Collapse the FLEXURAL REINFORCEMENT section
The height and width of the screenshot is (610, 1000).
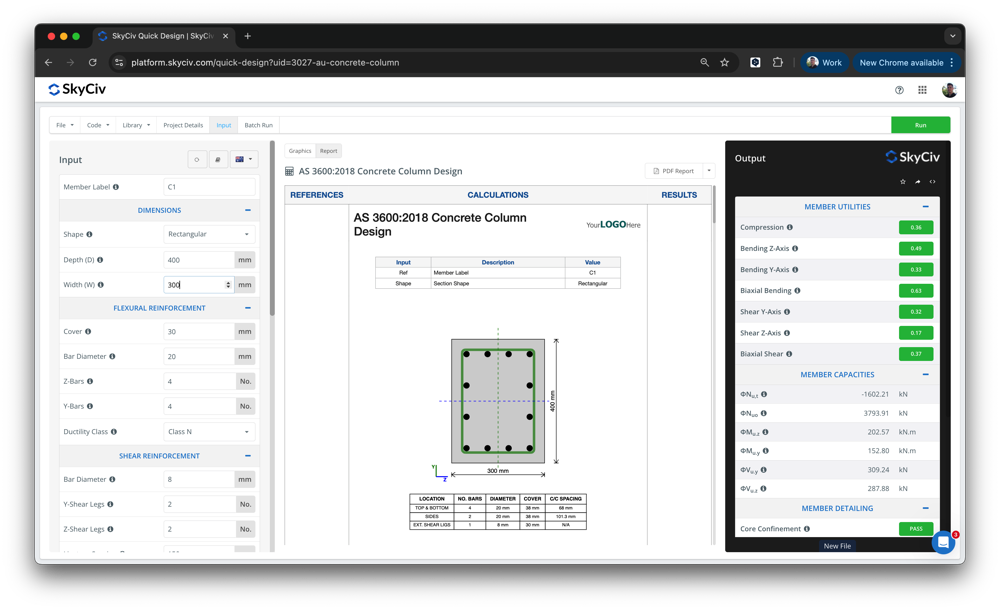[x=247, y=308]
